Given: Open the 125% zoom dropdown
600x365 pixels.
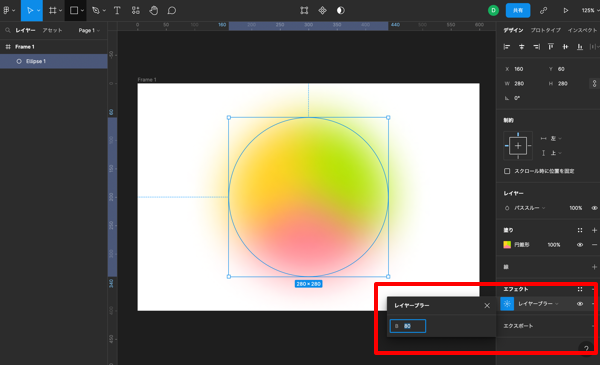Looking at the screenshot, I should pyautogui.click(x=589, y=10).
